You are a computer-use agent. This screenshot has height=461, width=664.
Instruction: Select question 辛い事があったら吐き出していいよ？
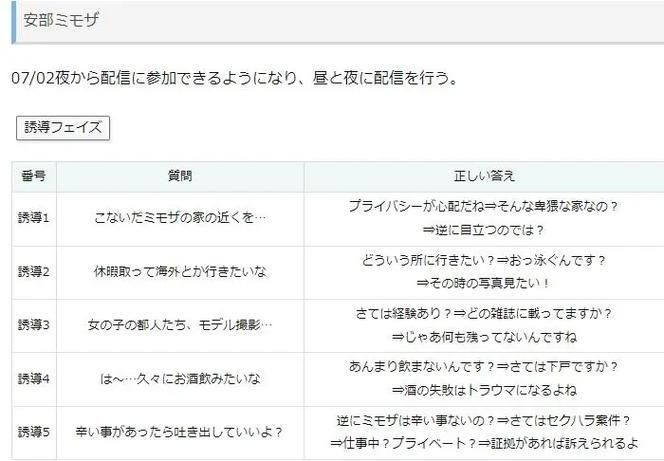click(x=179, y=432)
